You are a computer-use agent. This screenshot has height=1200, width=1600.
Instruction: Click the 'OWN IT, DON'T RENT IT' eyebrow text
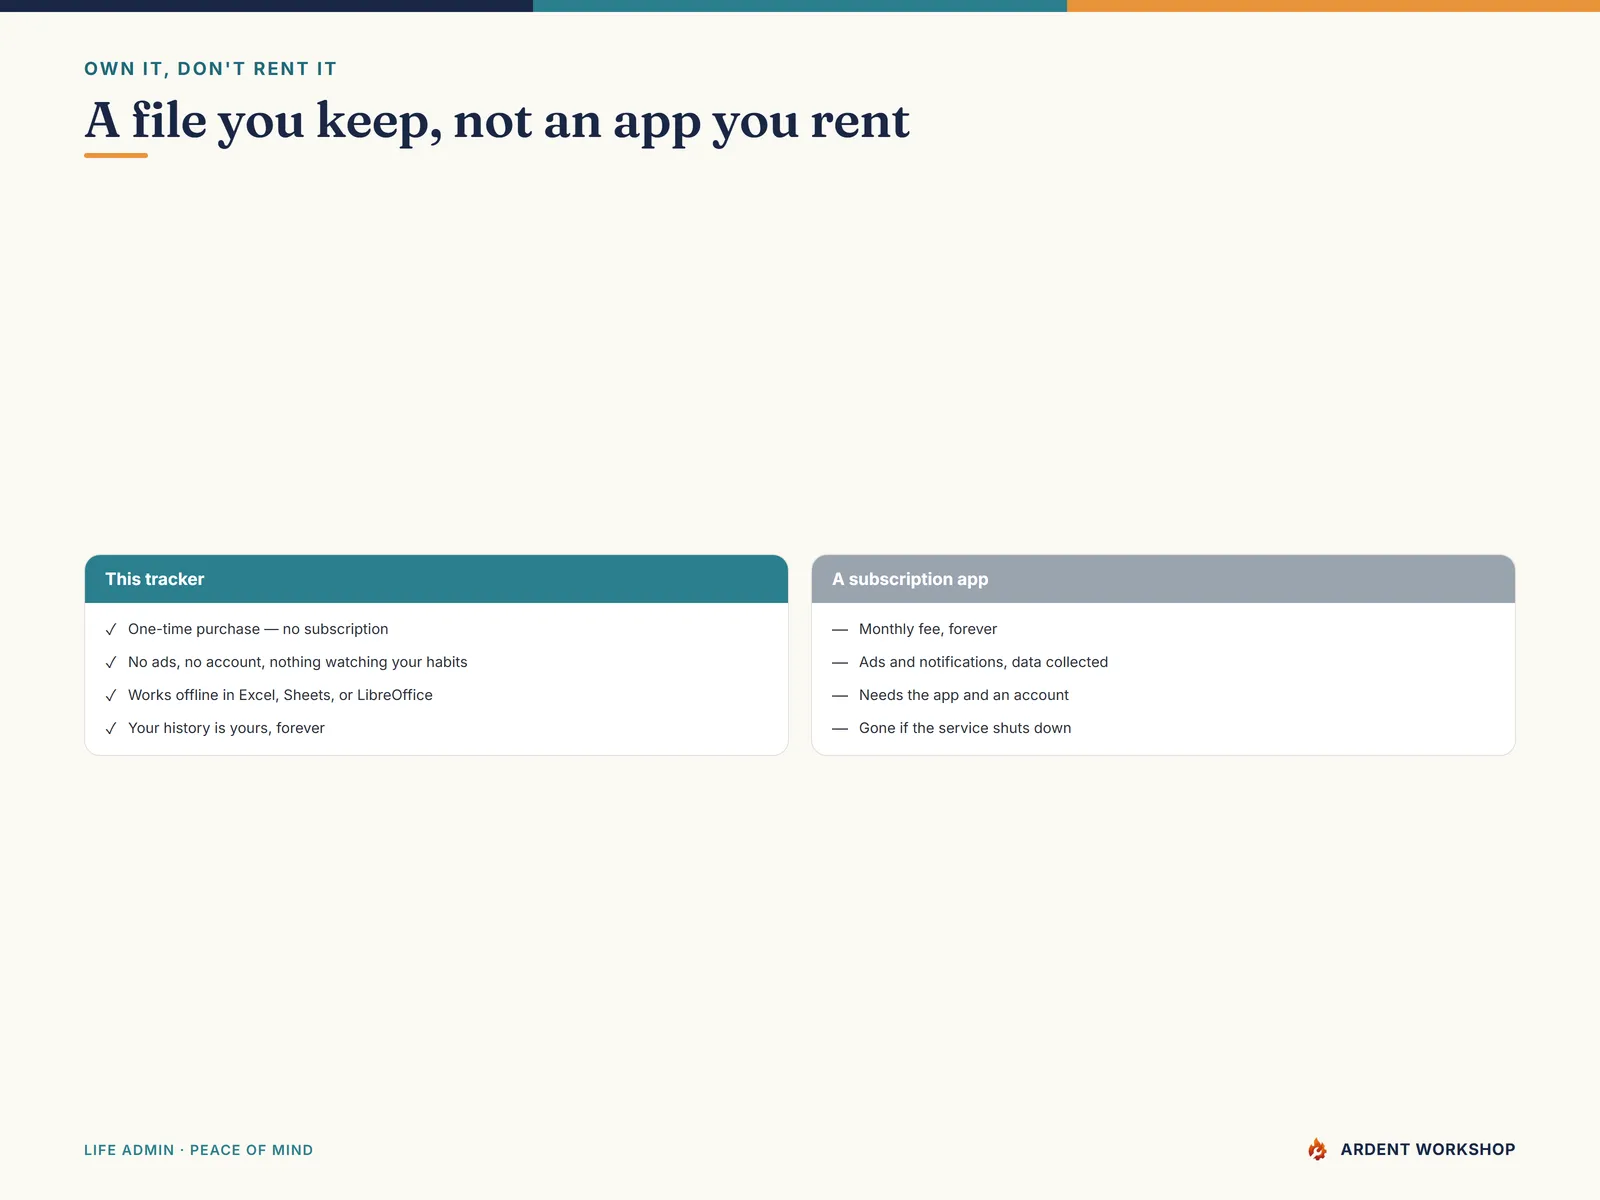point(210,69)
